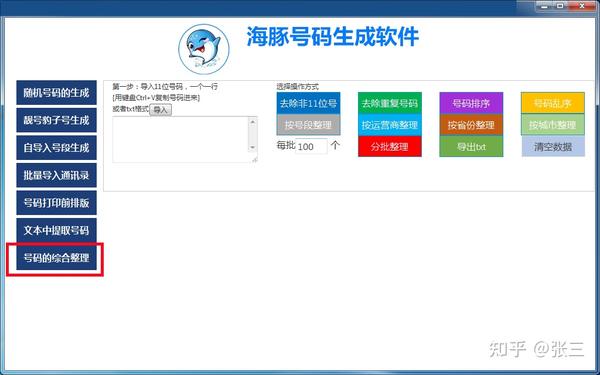Open 随机号码的生成 sidebar tab
The image size is (600, 375).
coord(56,93)
